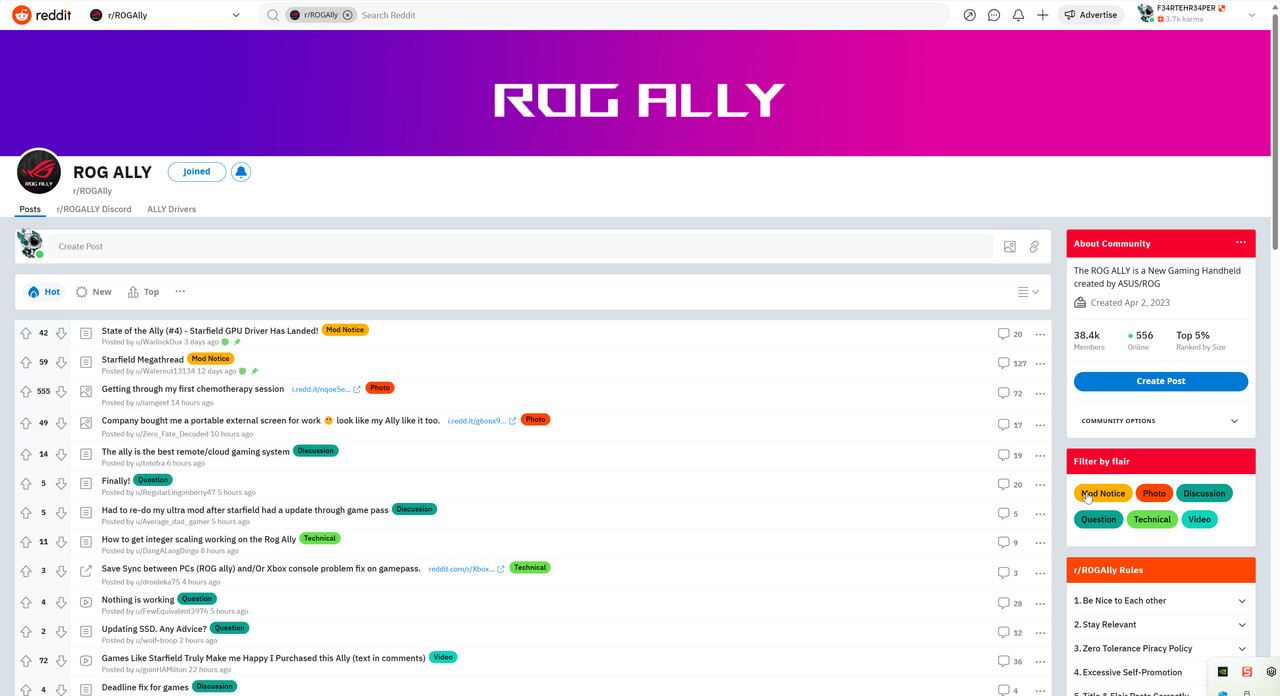Open the notifications bell in top bar
1280x696 pixels.
coord(1018,15)
